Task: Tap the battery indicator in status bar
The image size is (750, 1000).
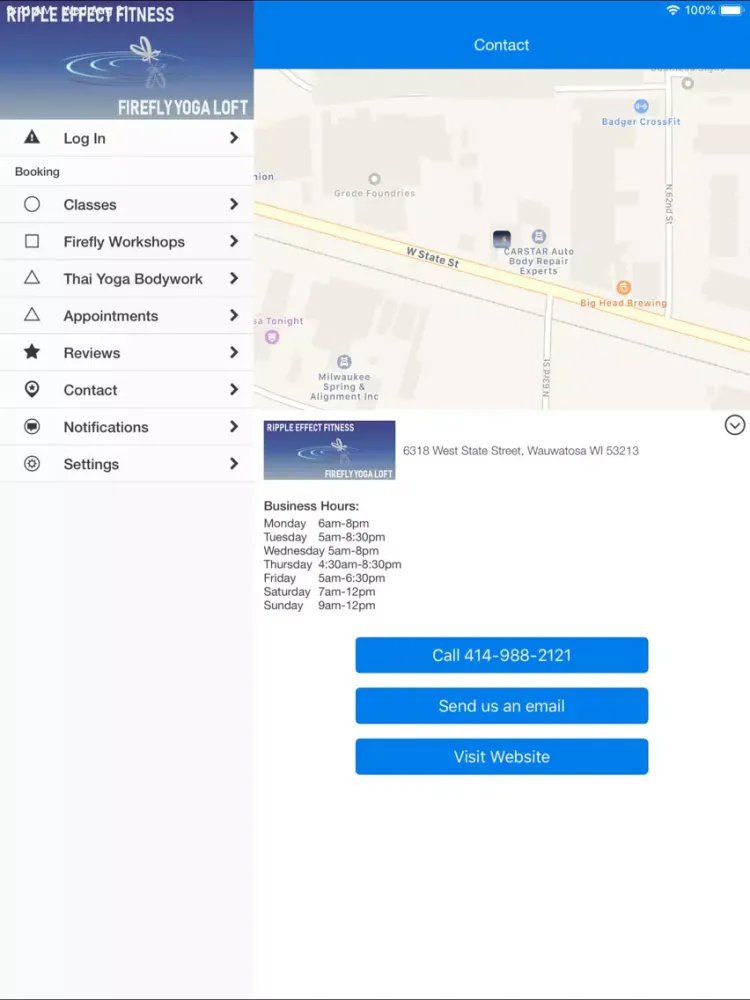Action: [731, 10]
